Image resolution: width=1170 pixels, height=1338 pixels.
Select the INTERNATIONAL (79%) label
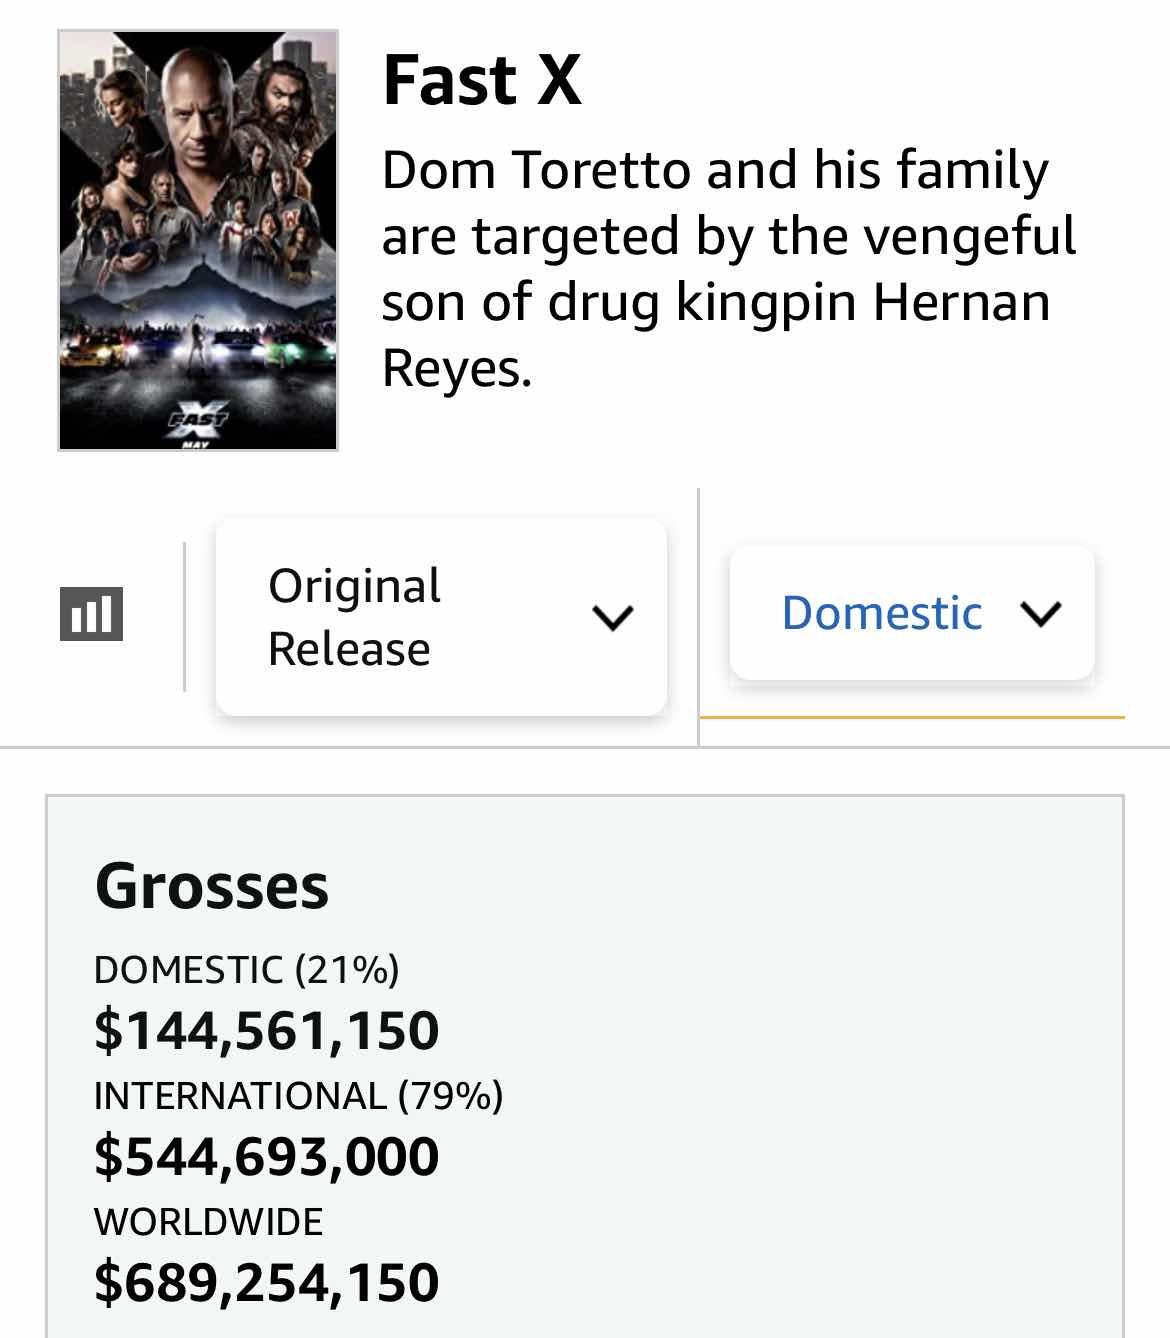pyautogui.click(x=298, y=1096)
